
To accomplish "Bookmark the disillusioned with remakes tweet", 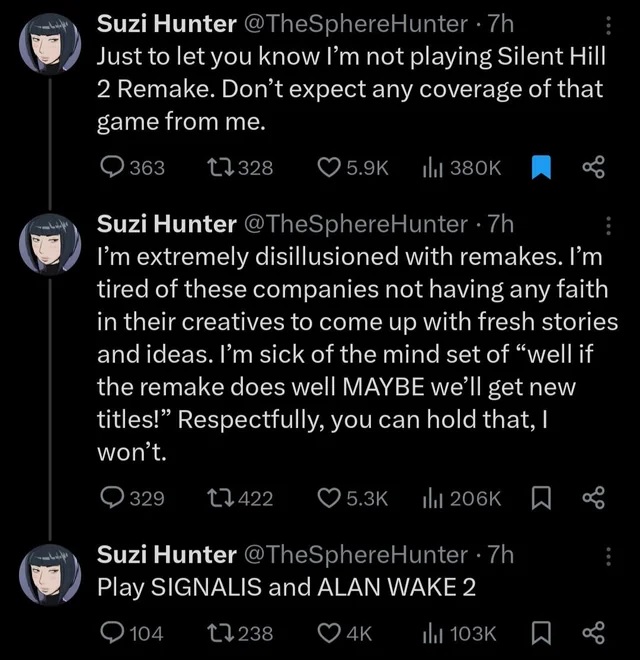I will (541, 497).
